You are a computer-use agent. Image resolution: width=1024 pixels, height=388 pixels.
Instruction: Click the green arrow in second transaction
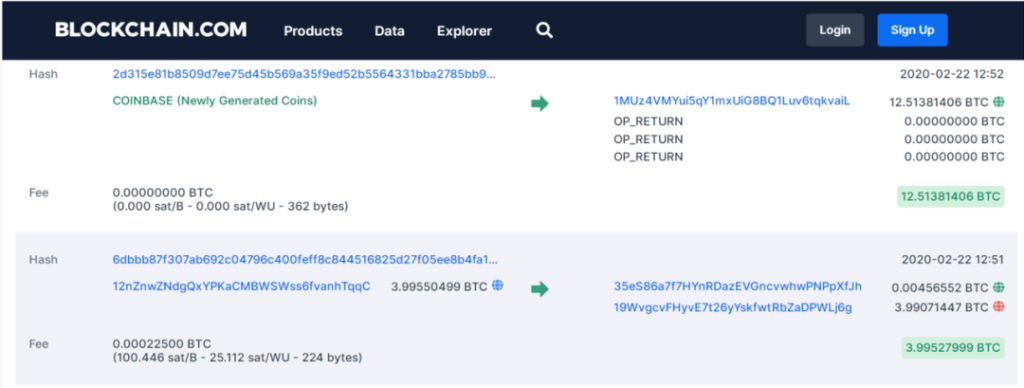coord(539,289)
